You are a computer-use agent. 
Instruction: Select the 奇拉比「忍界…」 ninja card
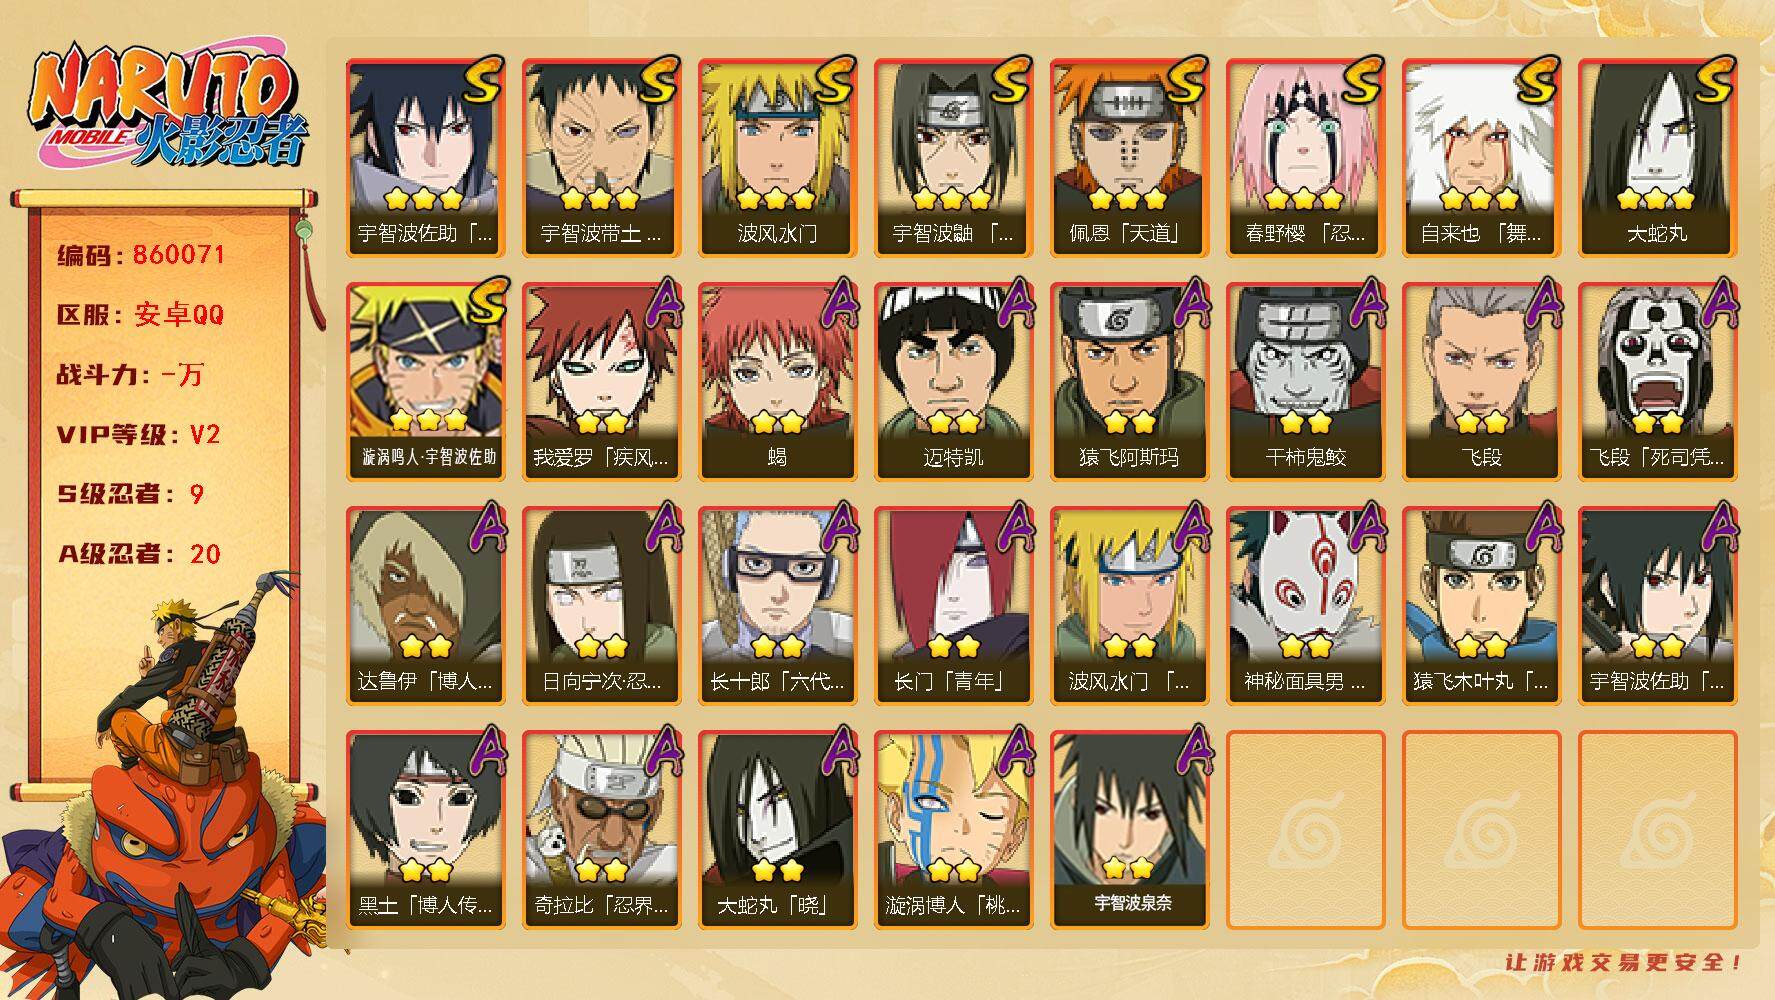point(601,830)
